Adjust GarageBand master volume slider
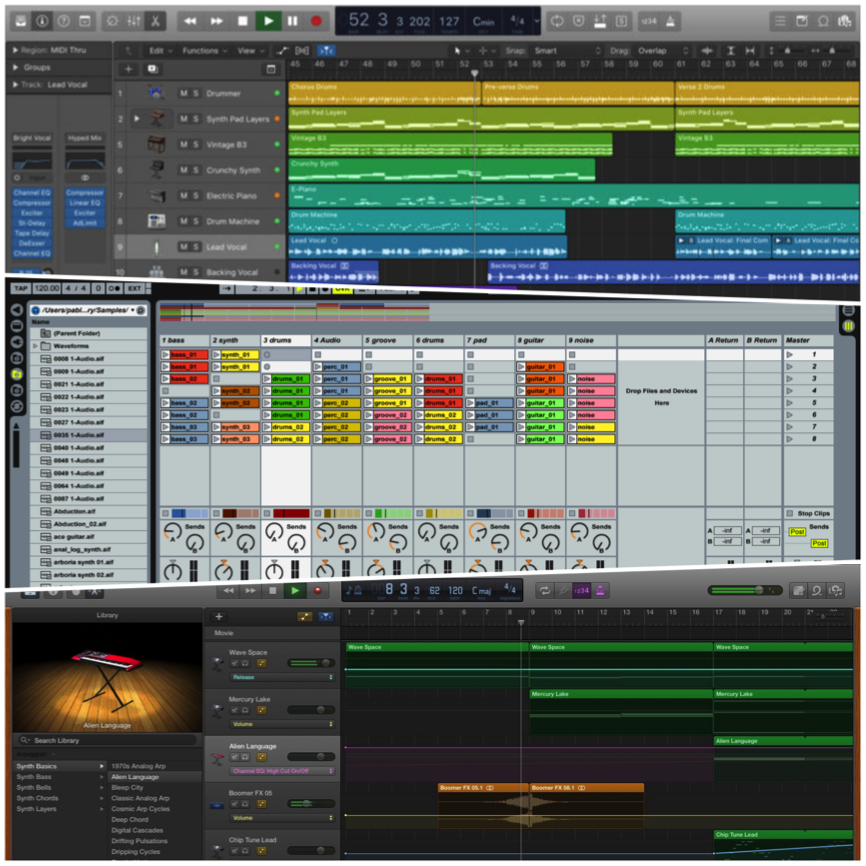The image size is (866, 866). coord(744,590)
